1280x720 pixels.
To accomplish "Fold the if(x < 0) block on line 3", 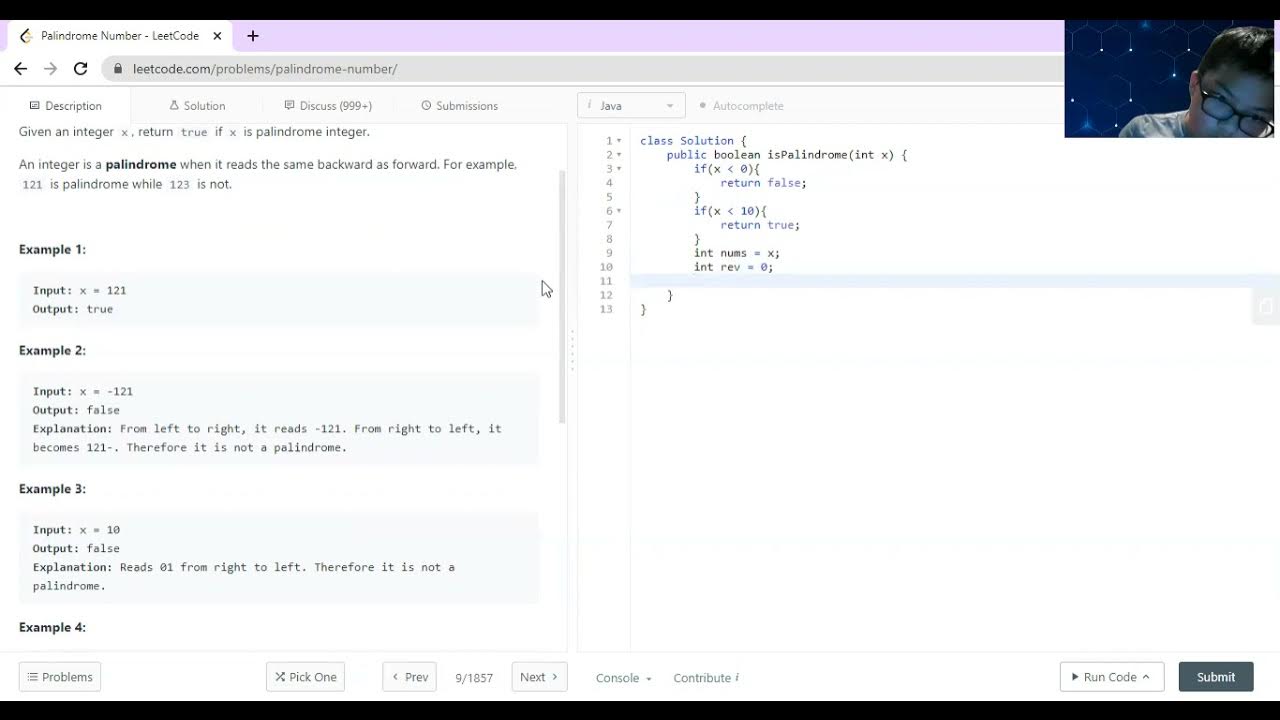I will 619,169.
